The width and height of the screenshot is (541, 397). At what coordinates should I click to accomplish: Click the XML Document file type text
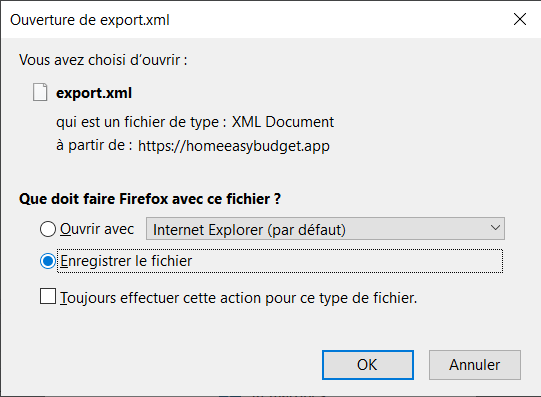(x=283, y=122)
